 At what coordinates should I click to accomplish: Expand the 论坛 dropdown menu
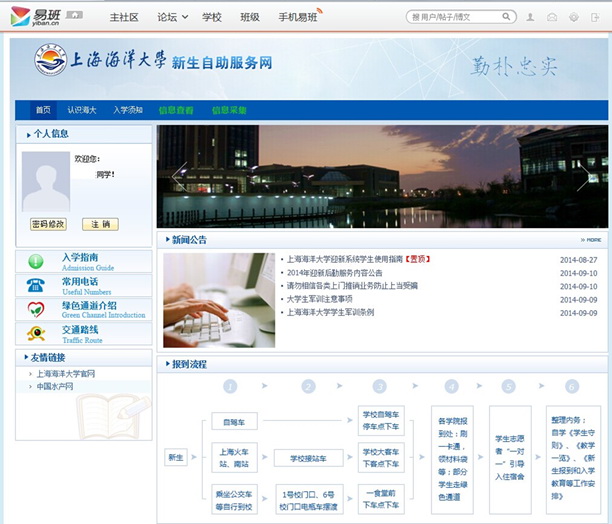point(173,17)
